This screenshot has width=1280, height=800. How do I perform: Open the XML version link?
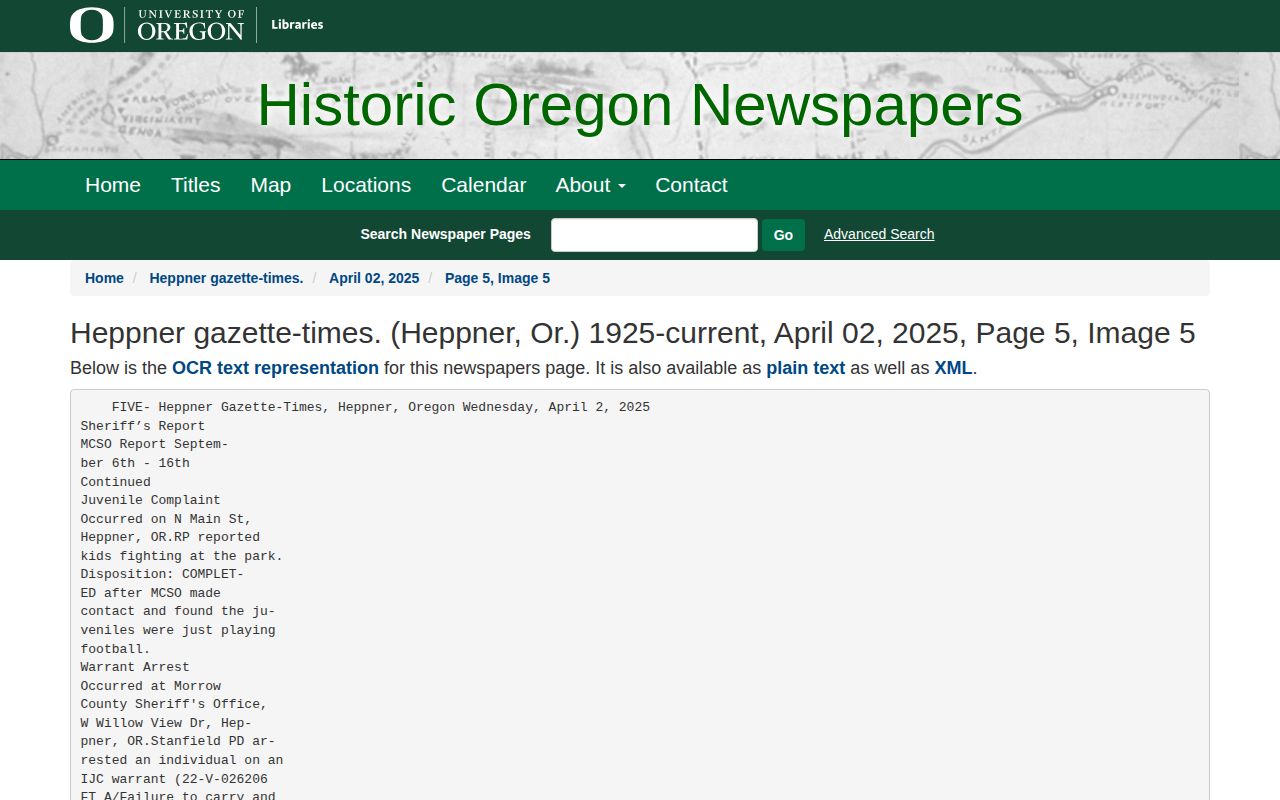click(953, 368)
